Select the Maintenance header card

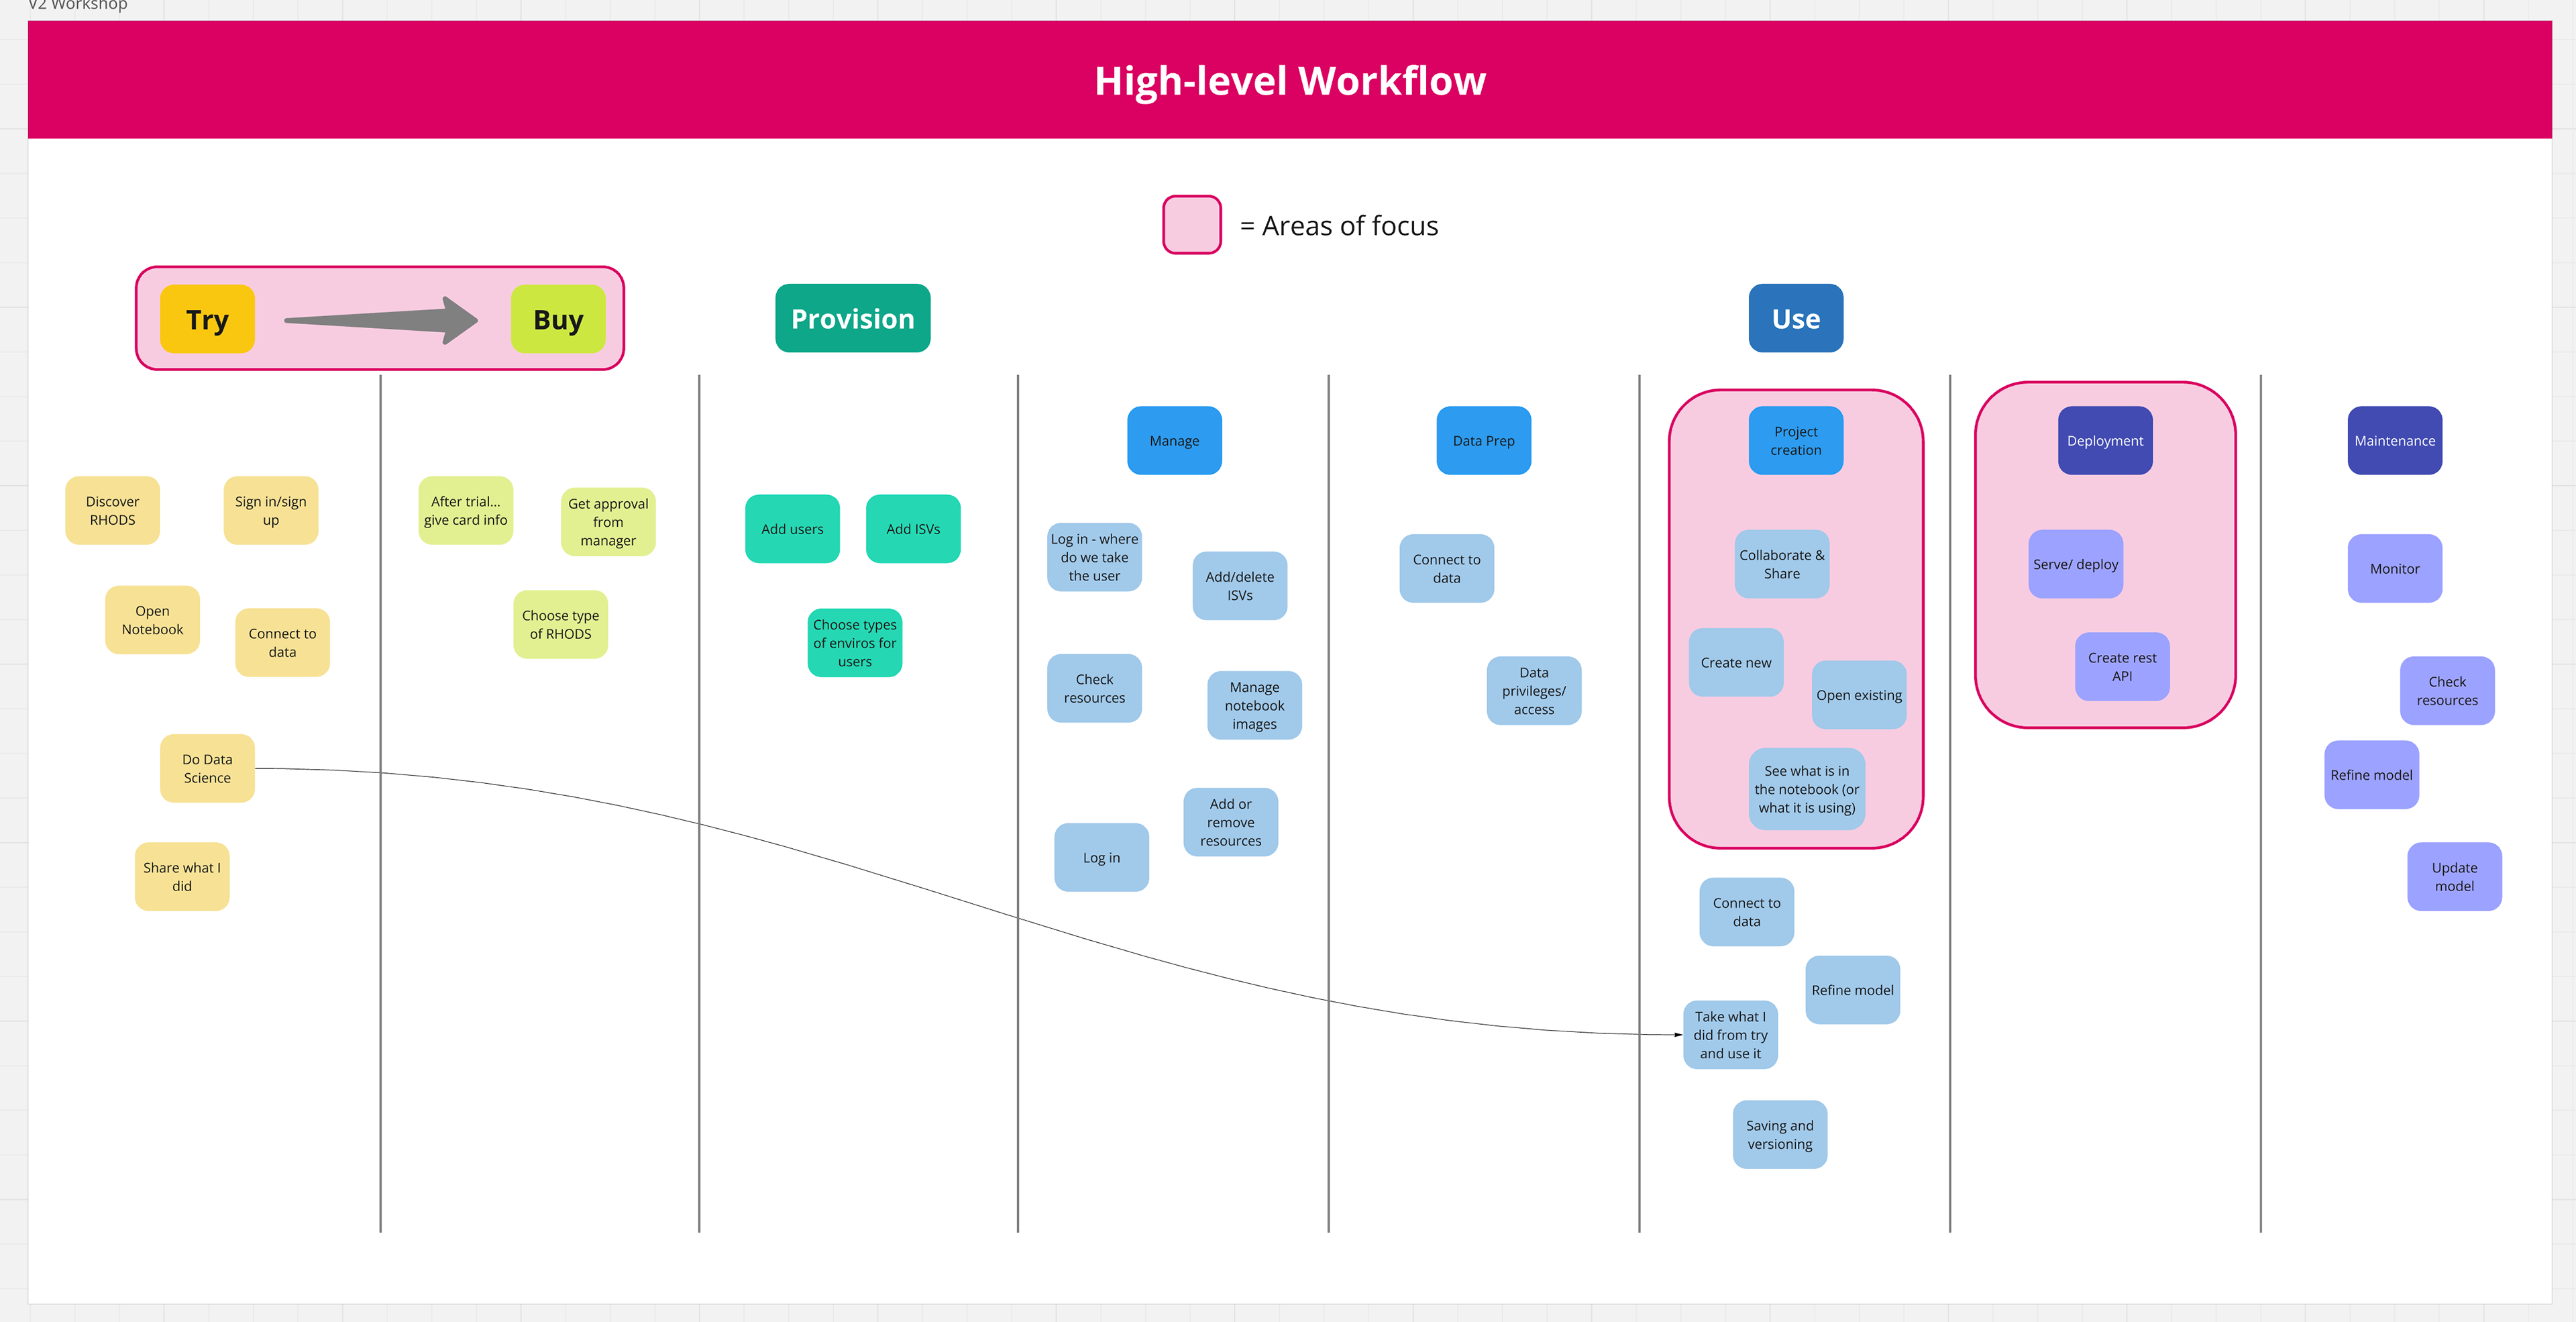2395,440
